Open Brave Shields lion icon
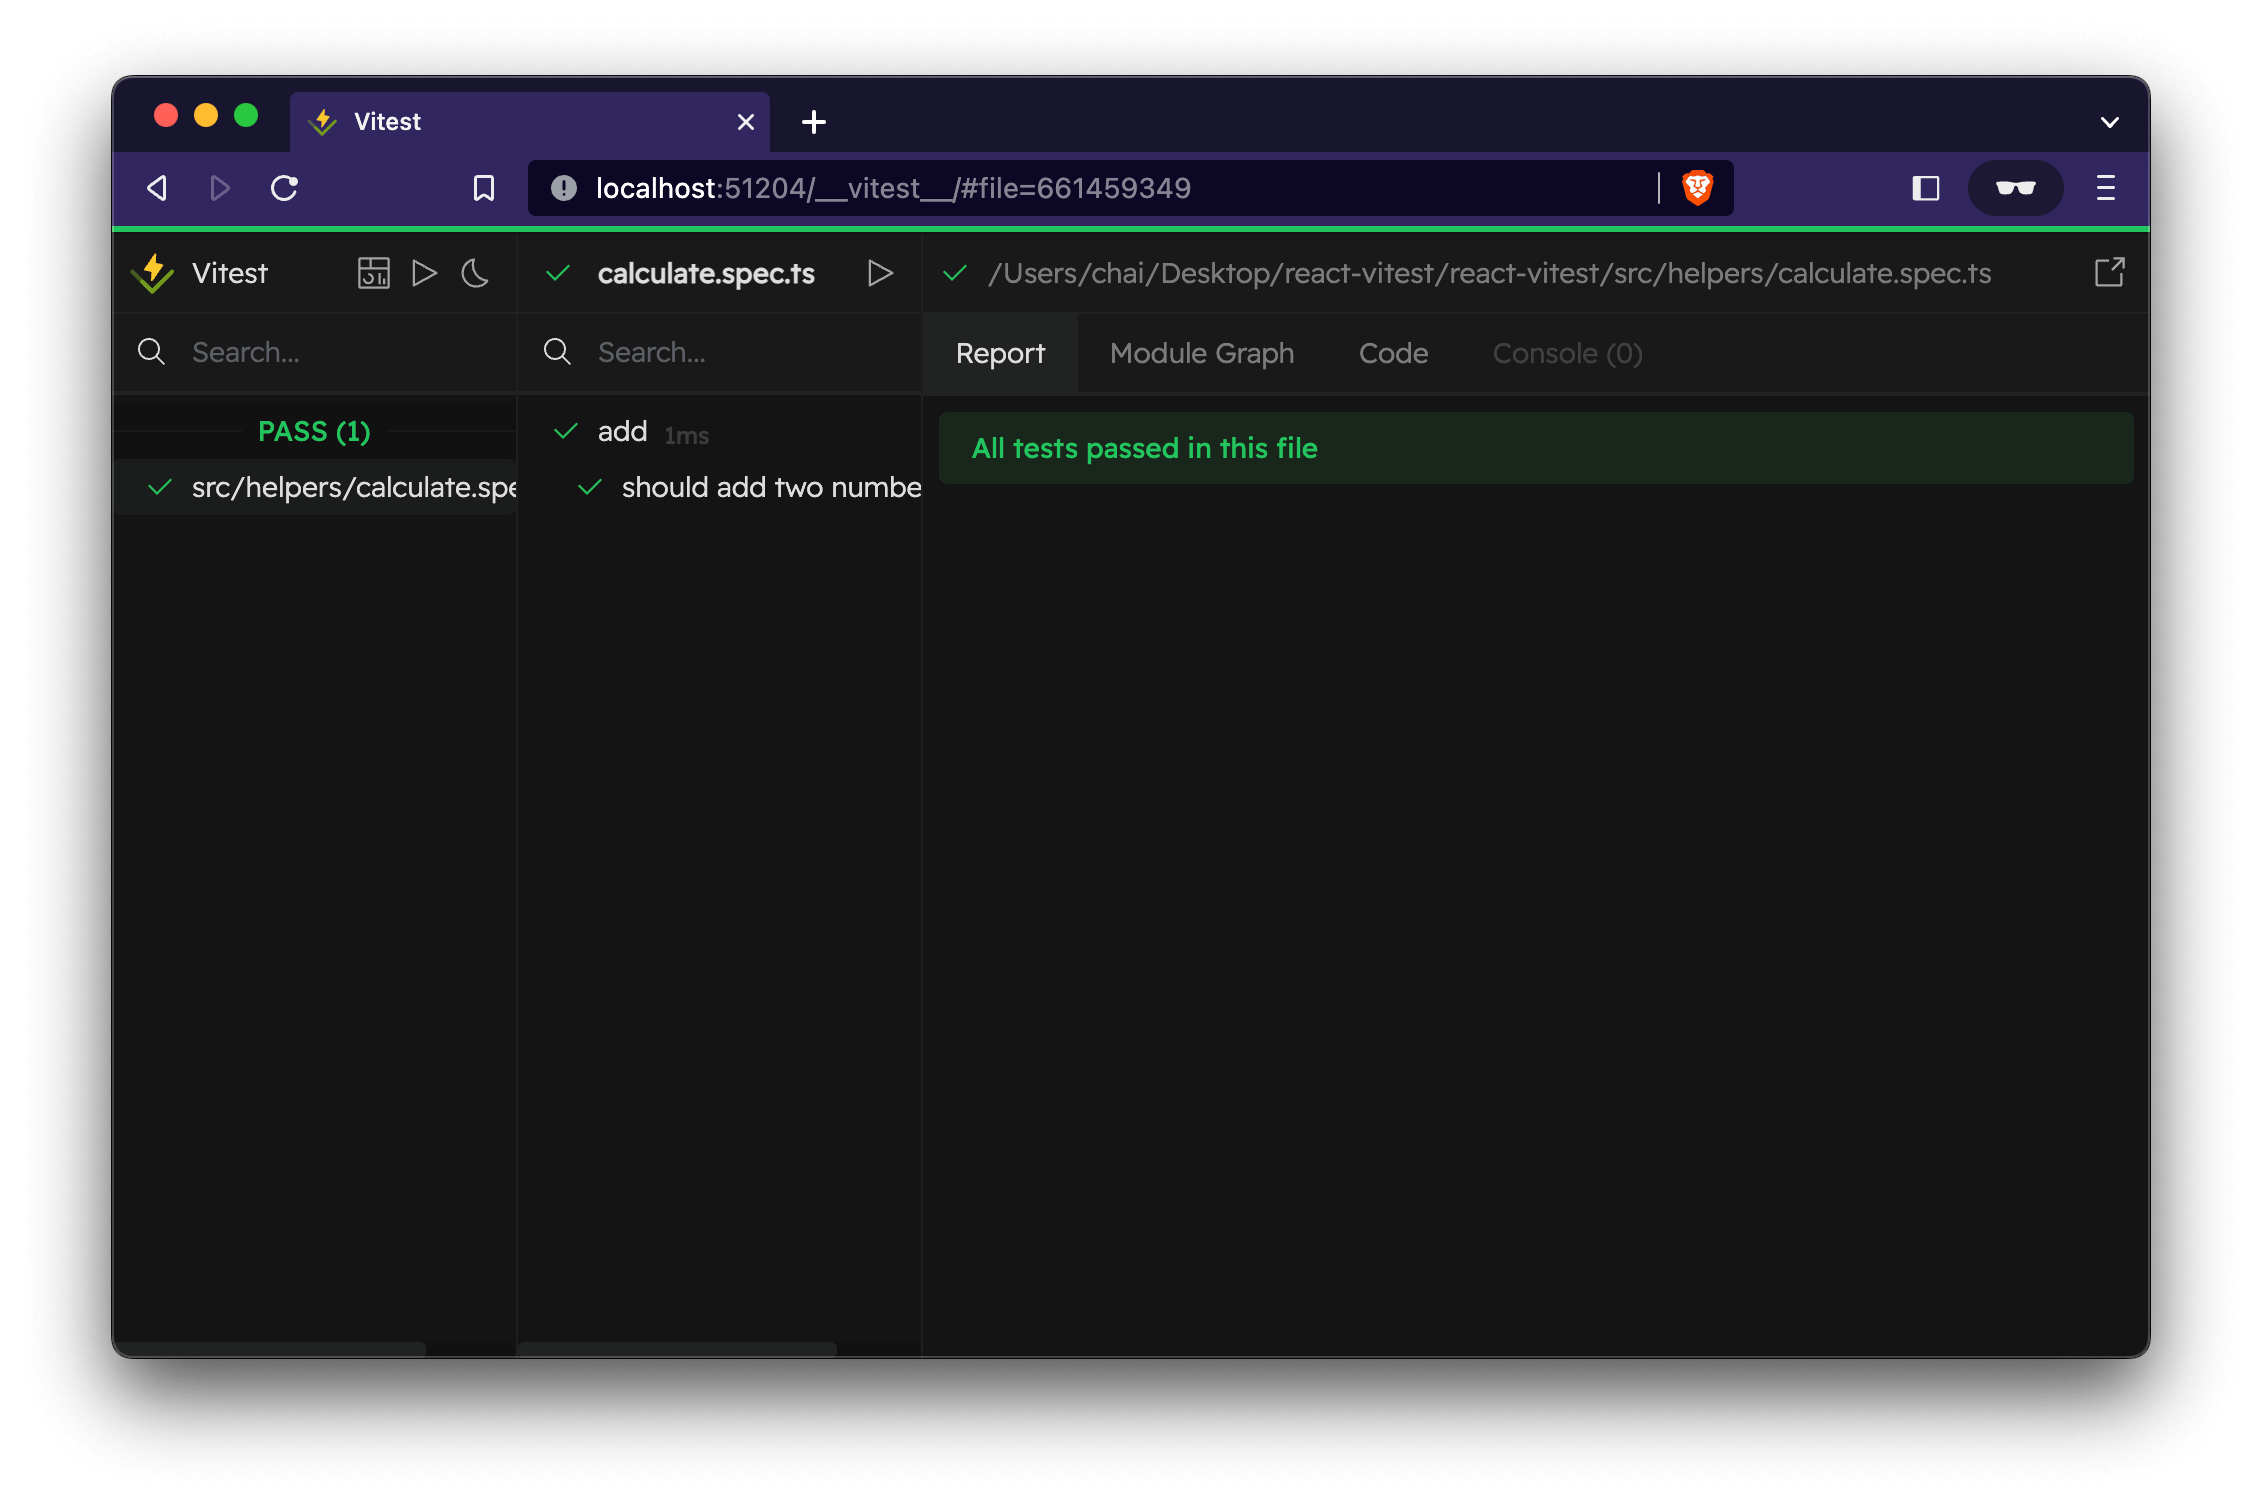 point(1697,188)
